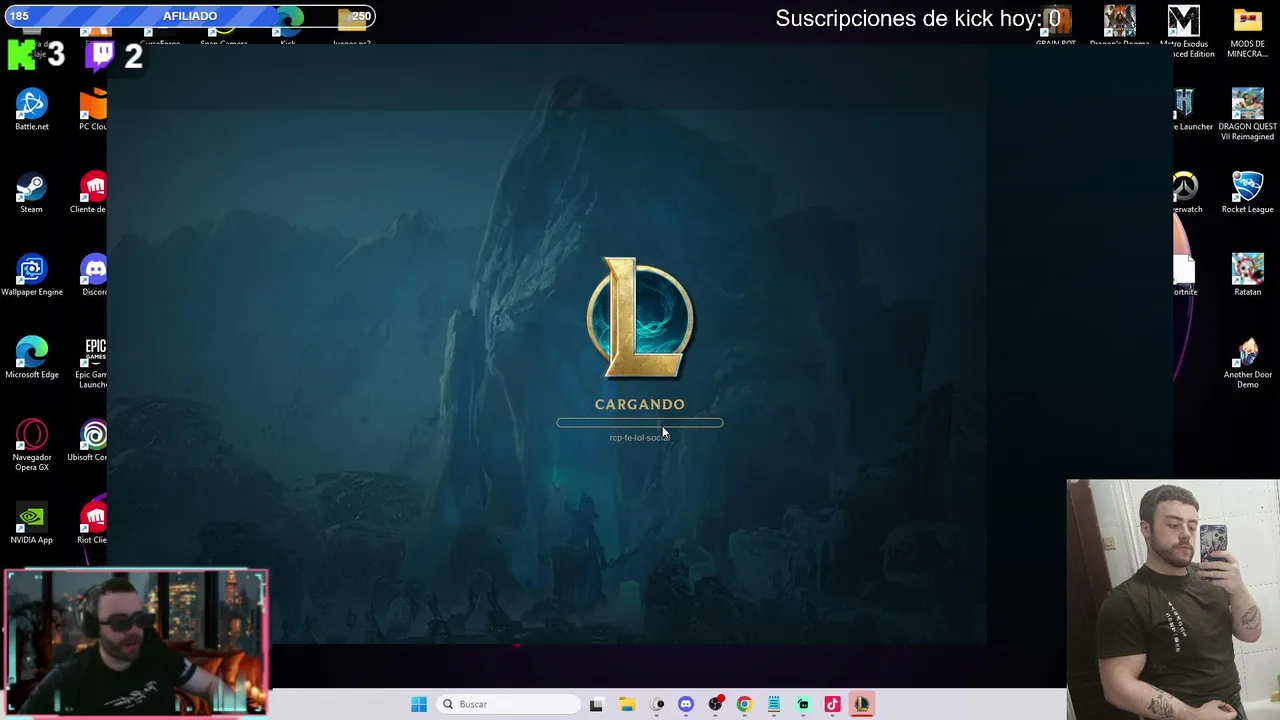Open the Ratatan desktop shortcut

pos(1247,276)
